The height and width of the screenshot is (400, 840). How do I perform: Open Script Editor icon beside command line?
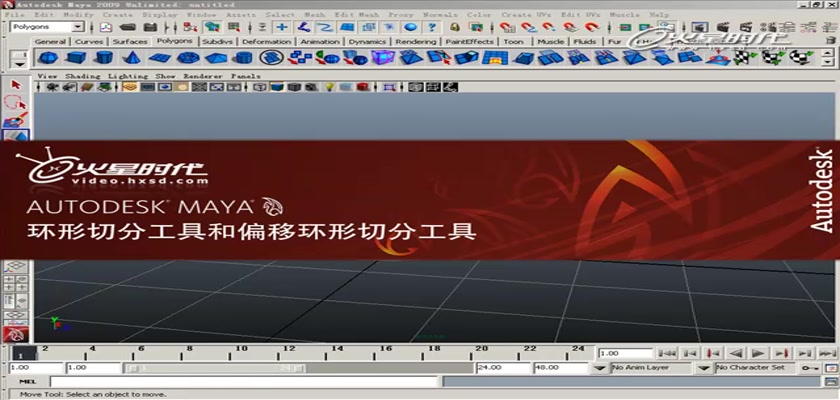pos(830,381)
